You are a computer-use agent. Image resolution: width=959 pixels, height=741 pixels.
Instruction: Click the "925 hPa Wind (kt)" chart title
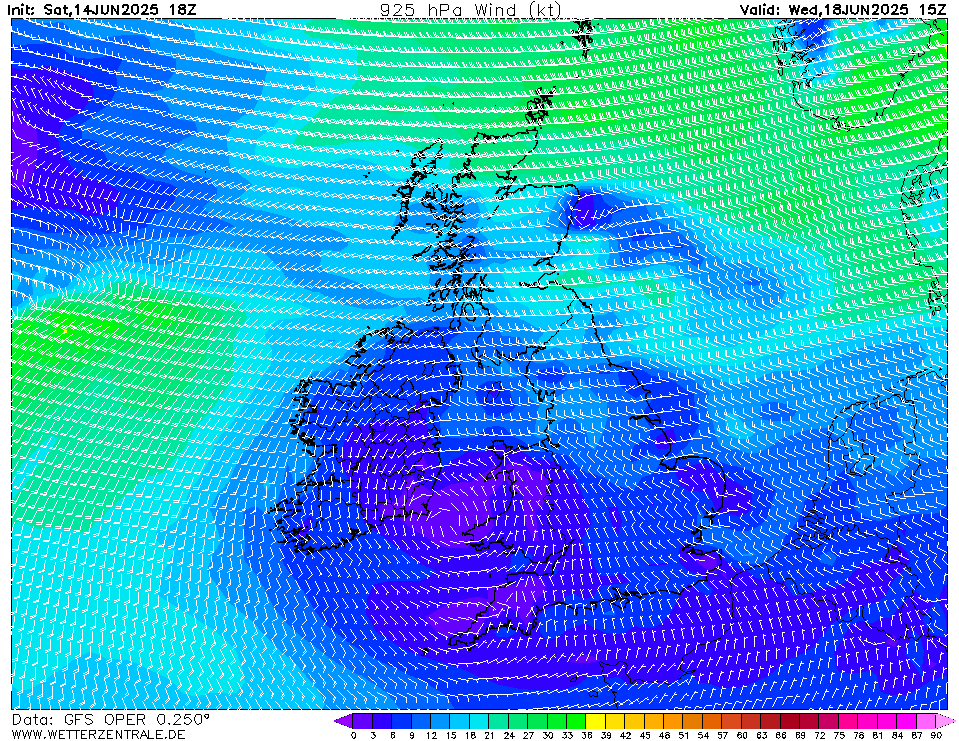470,9
